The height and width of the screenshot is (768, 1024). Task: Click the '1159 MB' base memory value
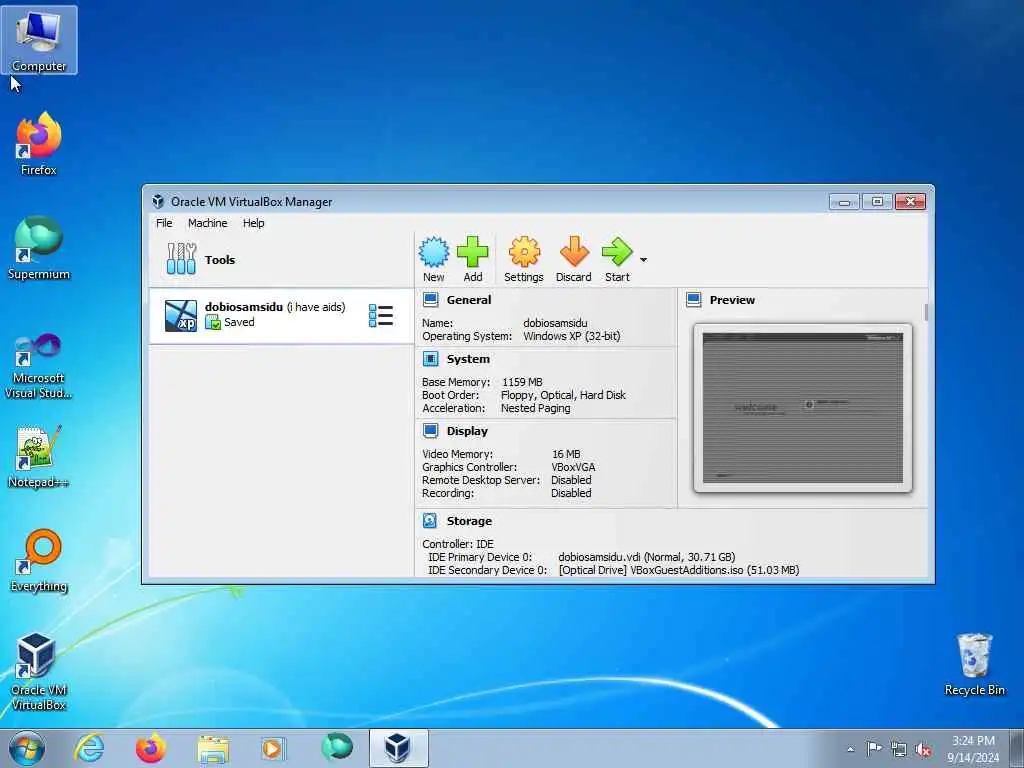(522, 382)
